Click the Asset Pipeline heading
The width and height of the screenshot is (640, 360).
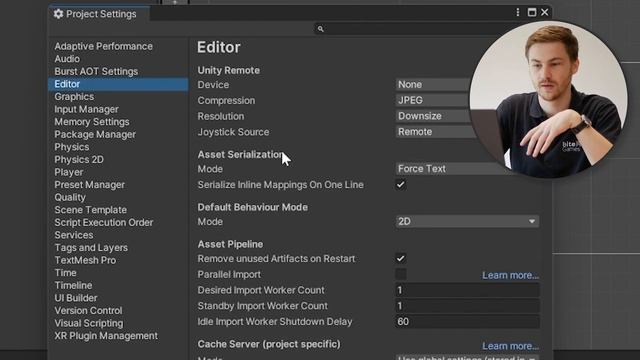pos(230,244)
